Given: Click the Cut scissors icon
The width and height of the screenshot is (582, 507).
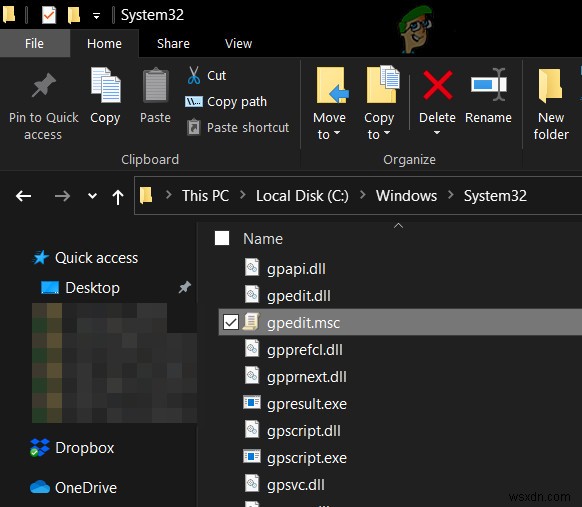Looking at the screenshot, I should point(194,75).
